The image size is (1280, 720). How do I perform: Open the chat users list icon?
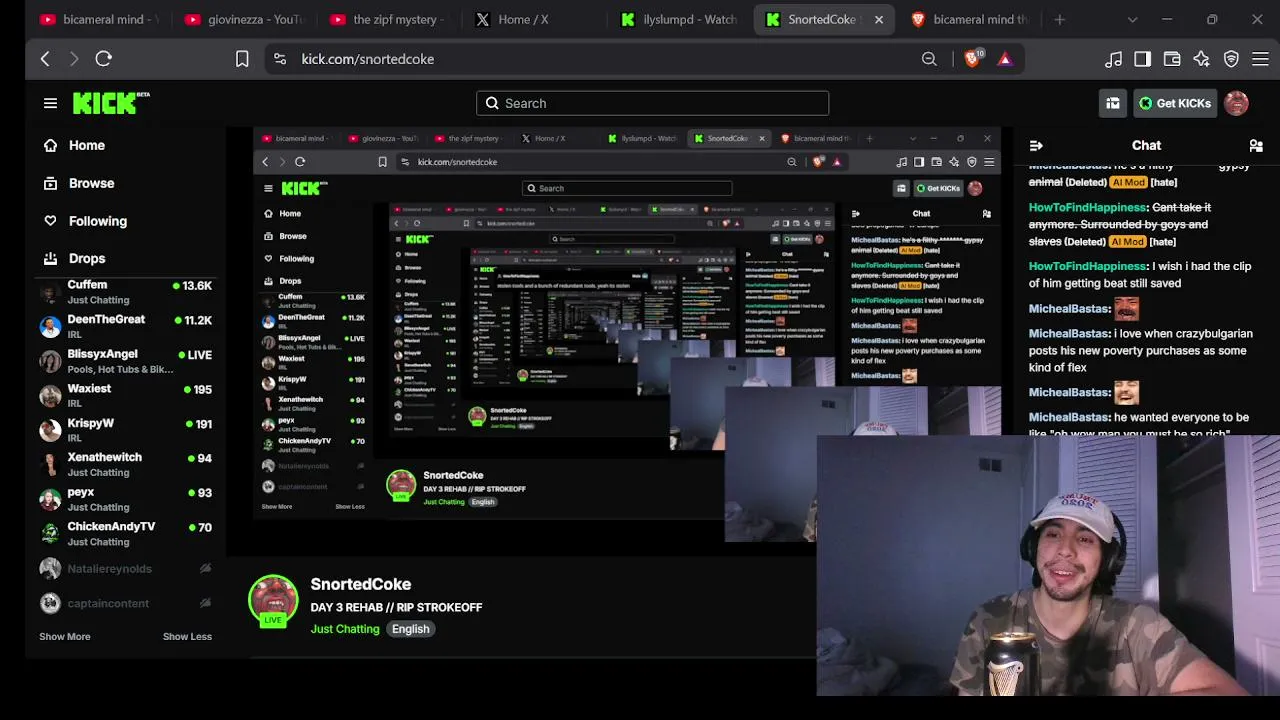point(1256,145)
